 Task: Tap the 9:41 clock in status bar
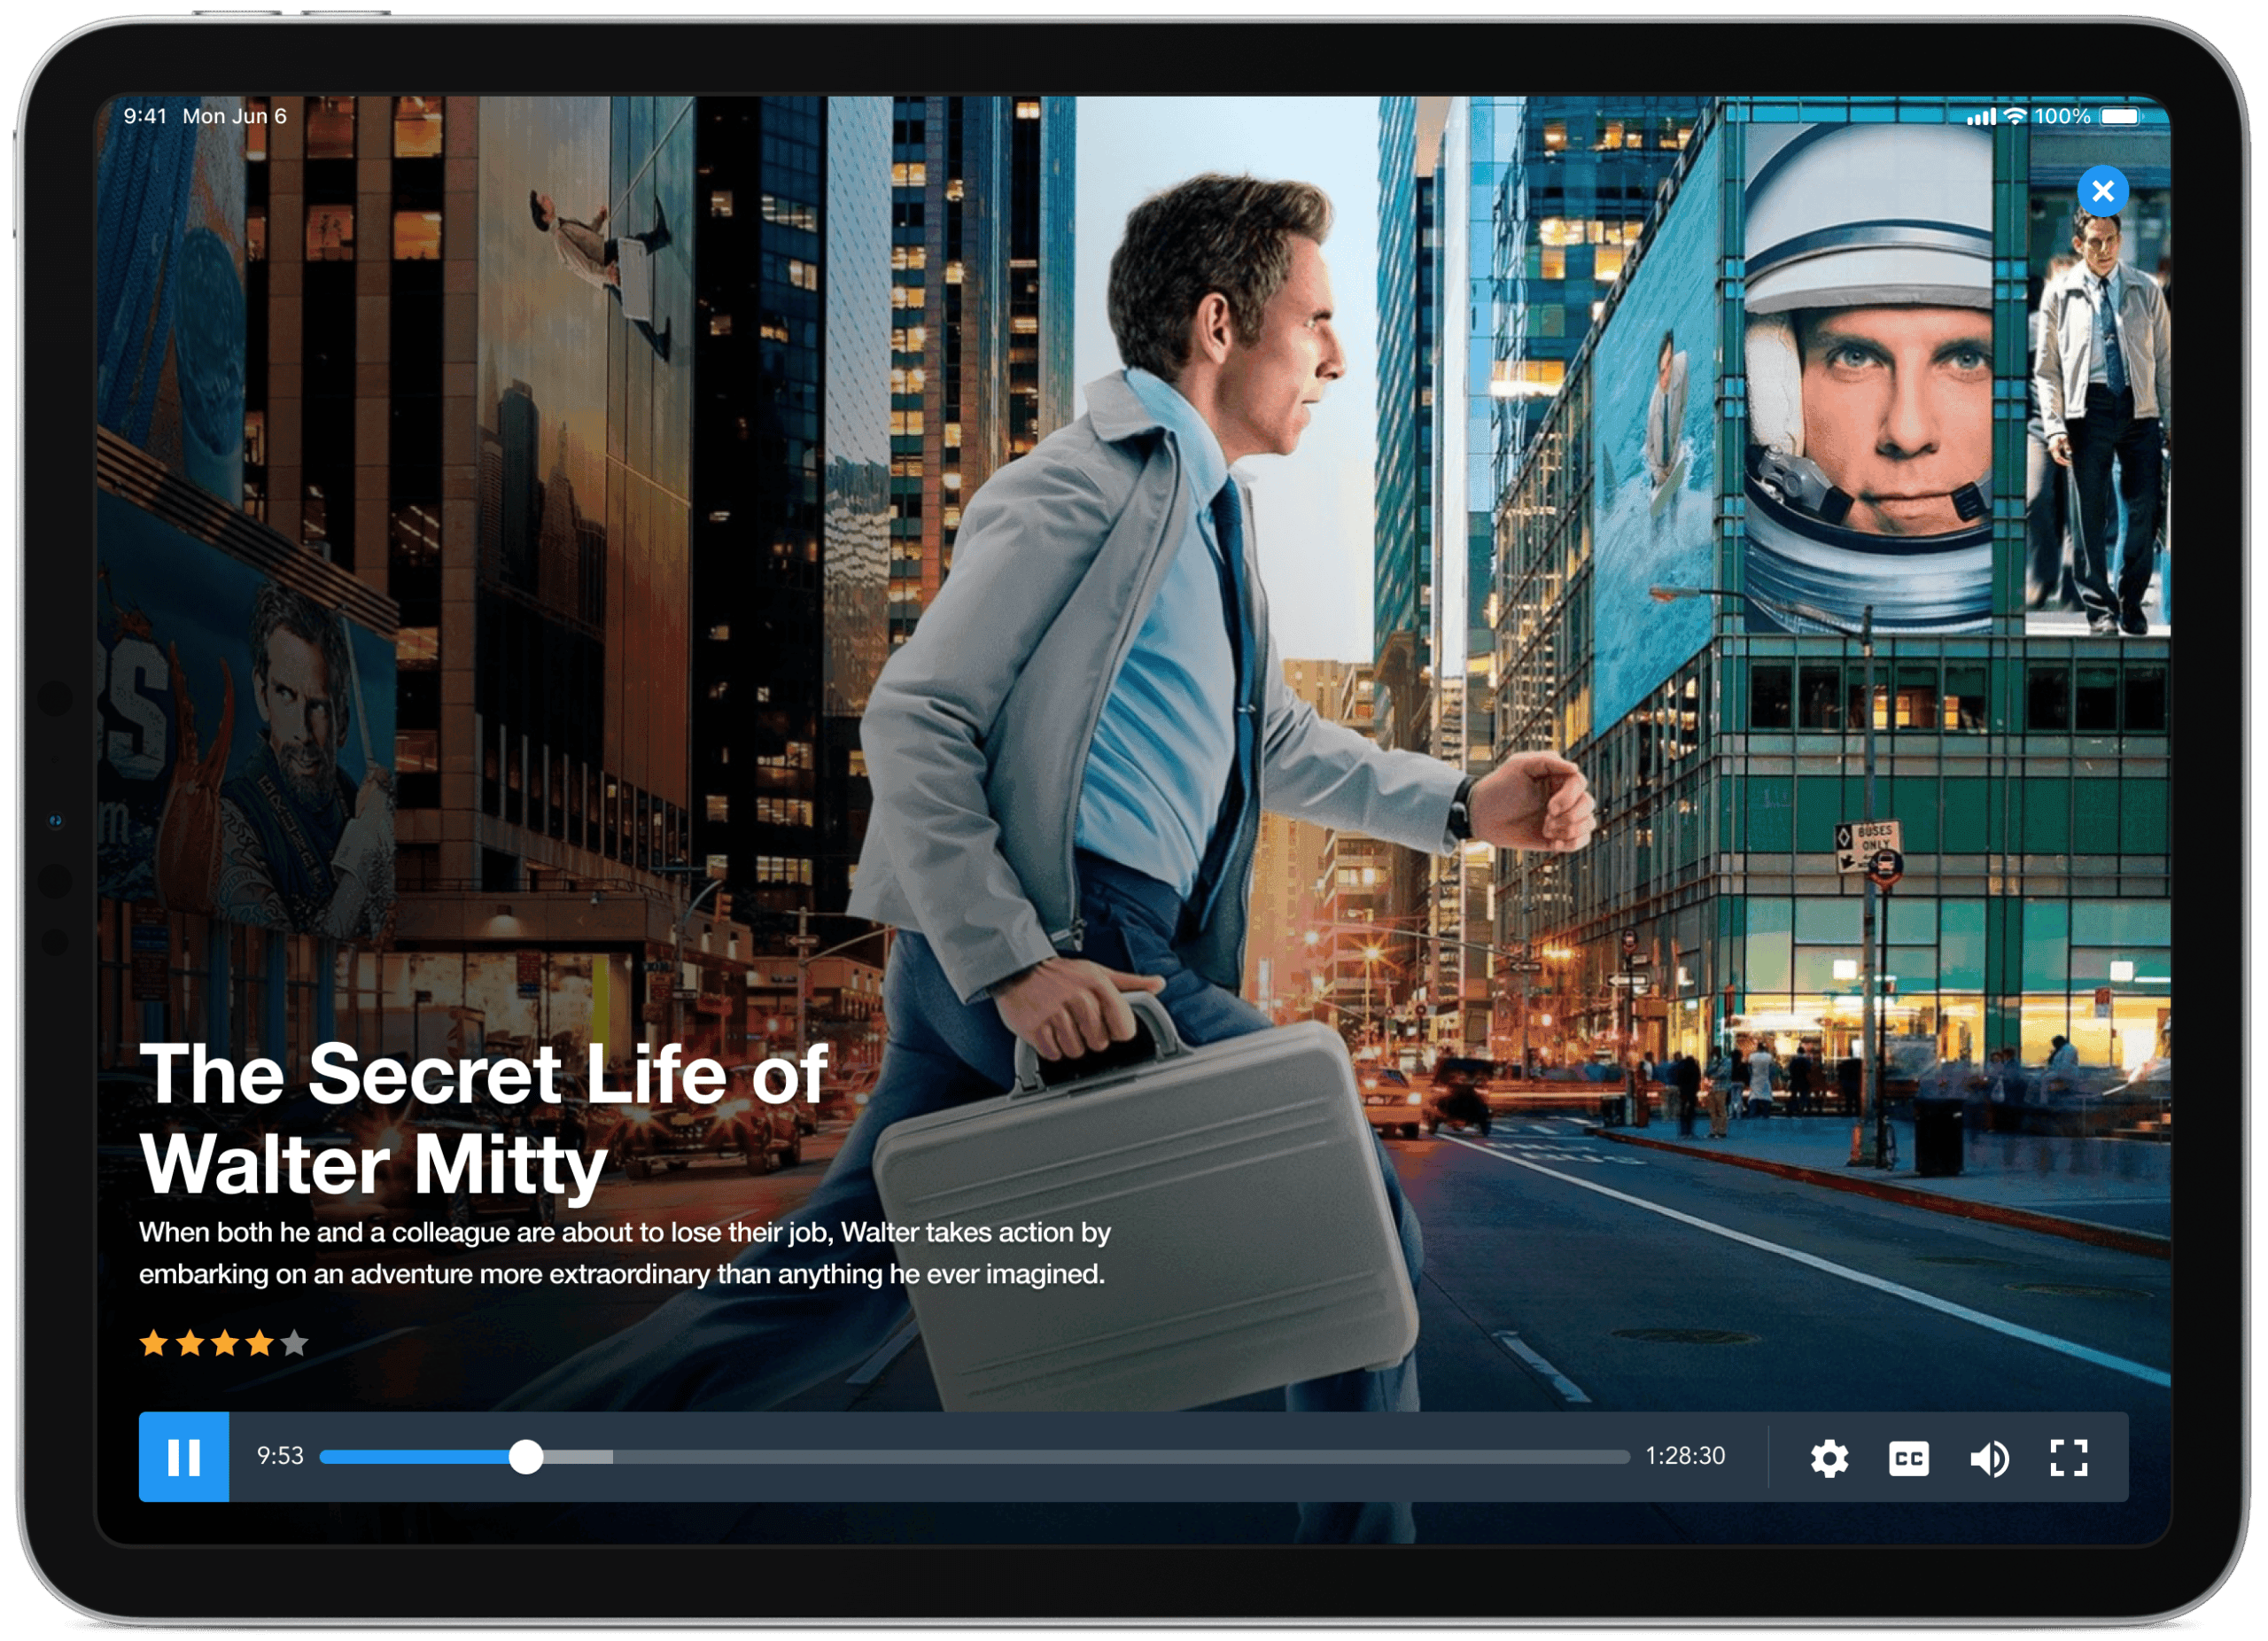click(x=145, y=116)
